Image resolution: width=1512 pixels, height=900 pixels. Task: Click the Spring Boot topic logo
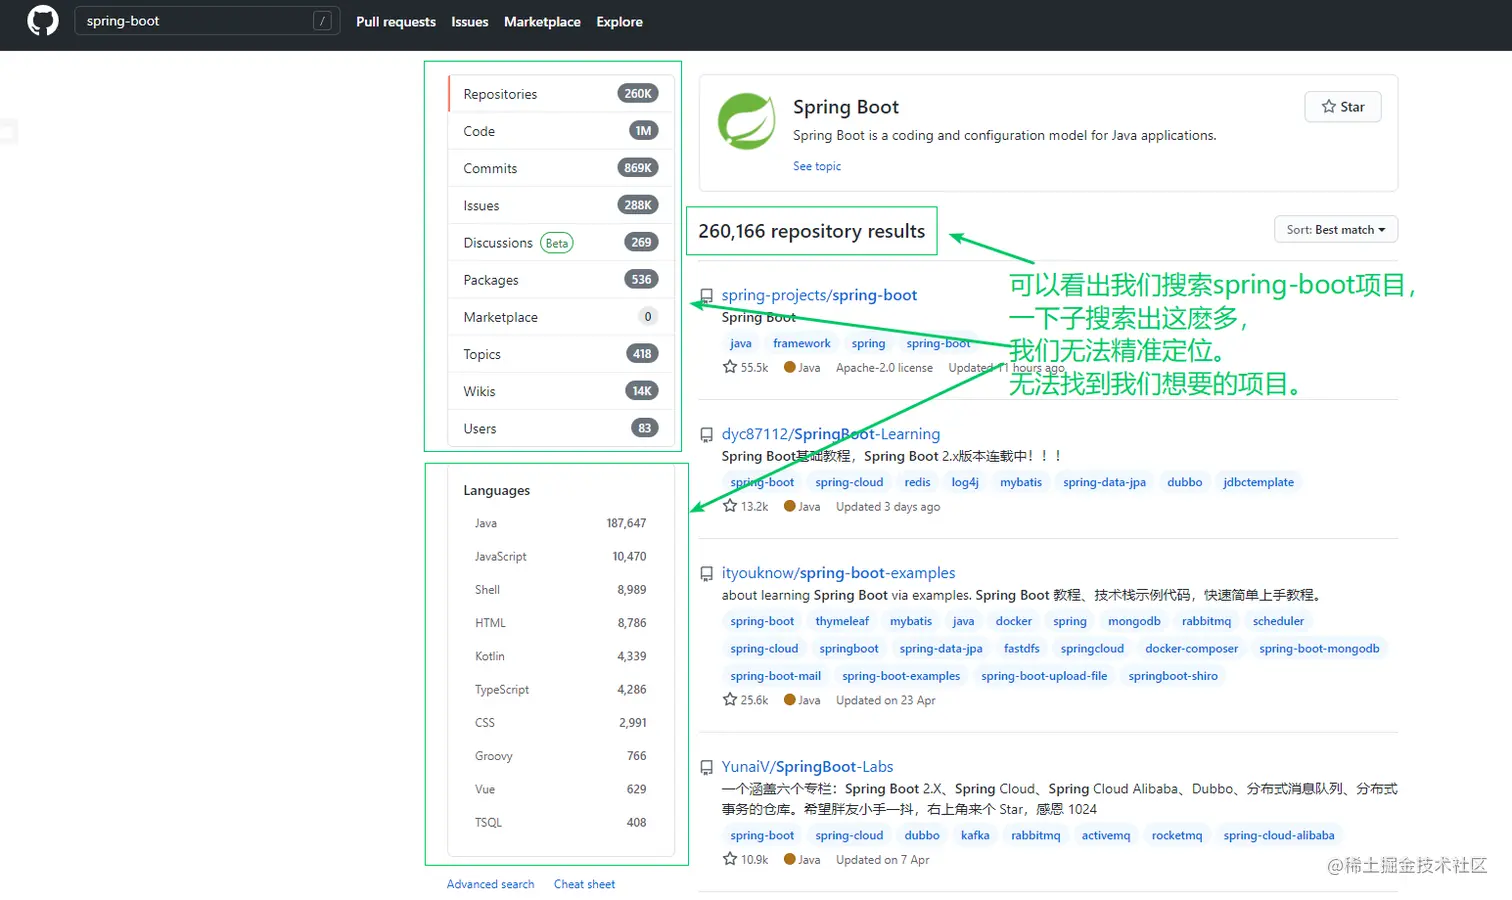[x=746, y=121]
